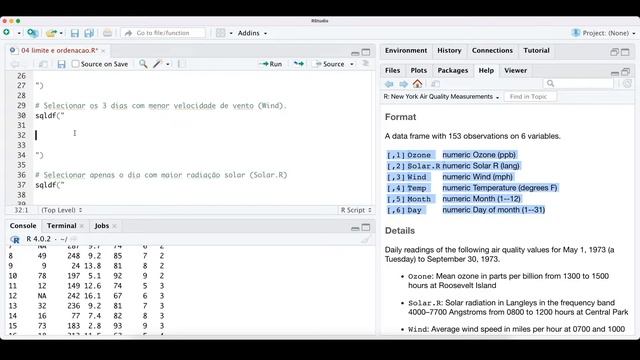Click the Print icon in main toolbar
The width and height of the screenshot is (640, 360).
[x=107, y=33]
